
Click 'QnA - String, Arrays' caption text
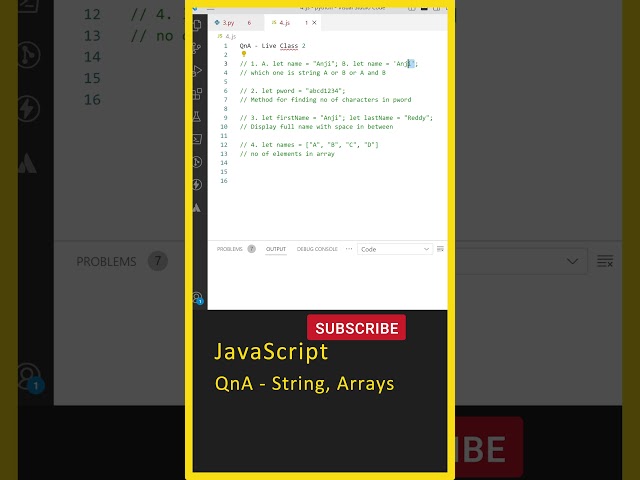click(304, 384)
